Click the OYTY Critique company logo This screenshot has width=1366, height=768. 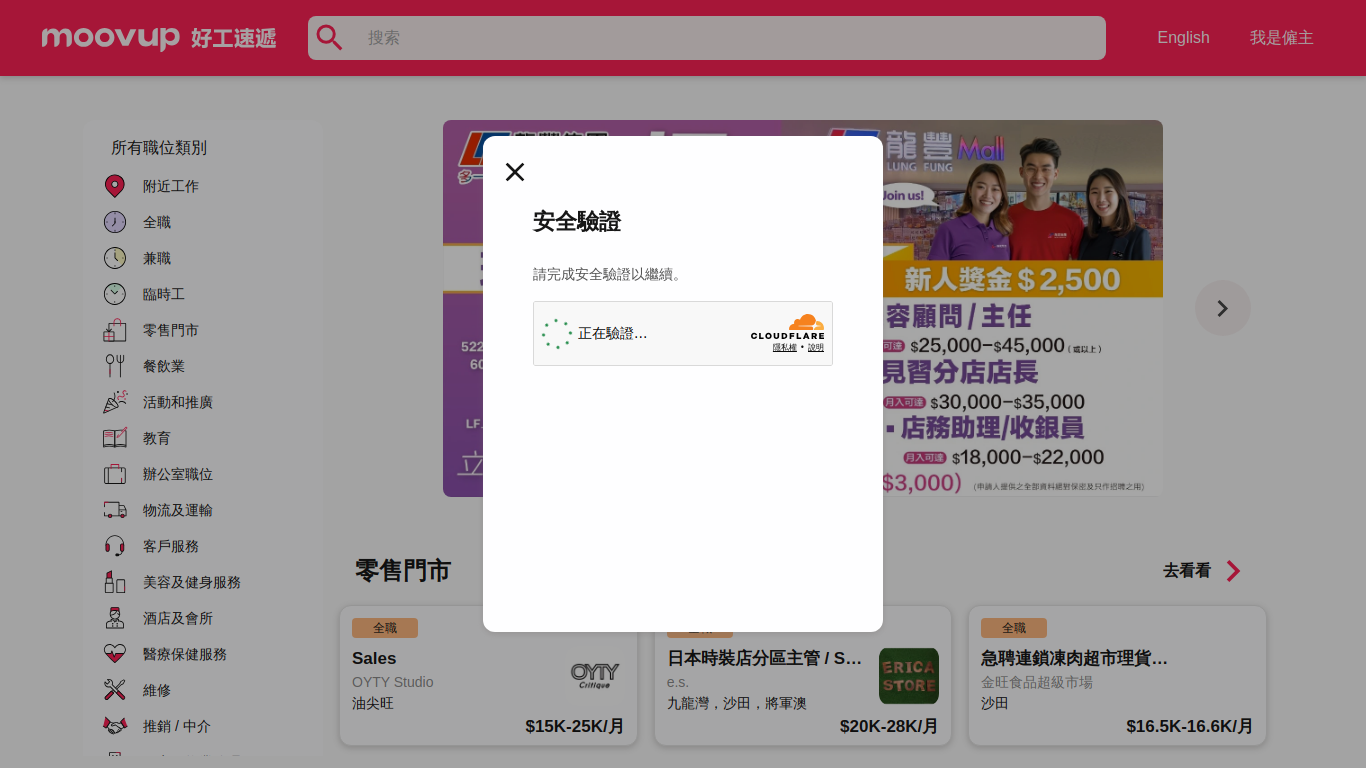coord(595,676)
